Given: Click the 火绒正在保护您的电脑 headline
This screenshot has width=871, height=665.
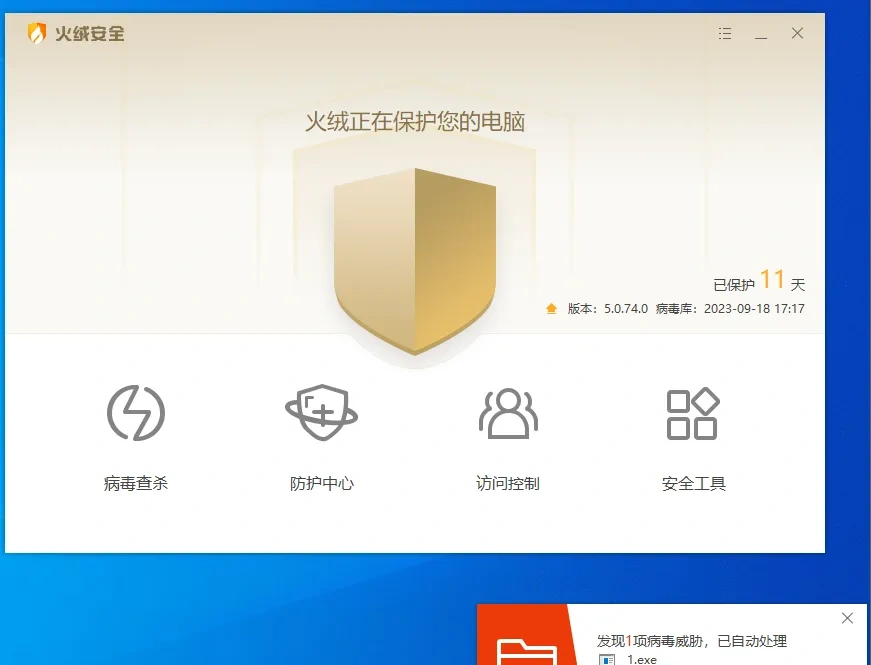Looking at the screenshot, I should point(415,122).
